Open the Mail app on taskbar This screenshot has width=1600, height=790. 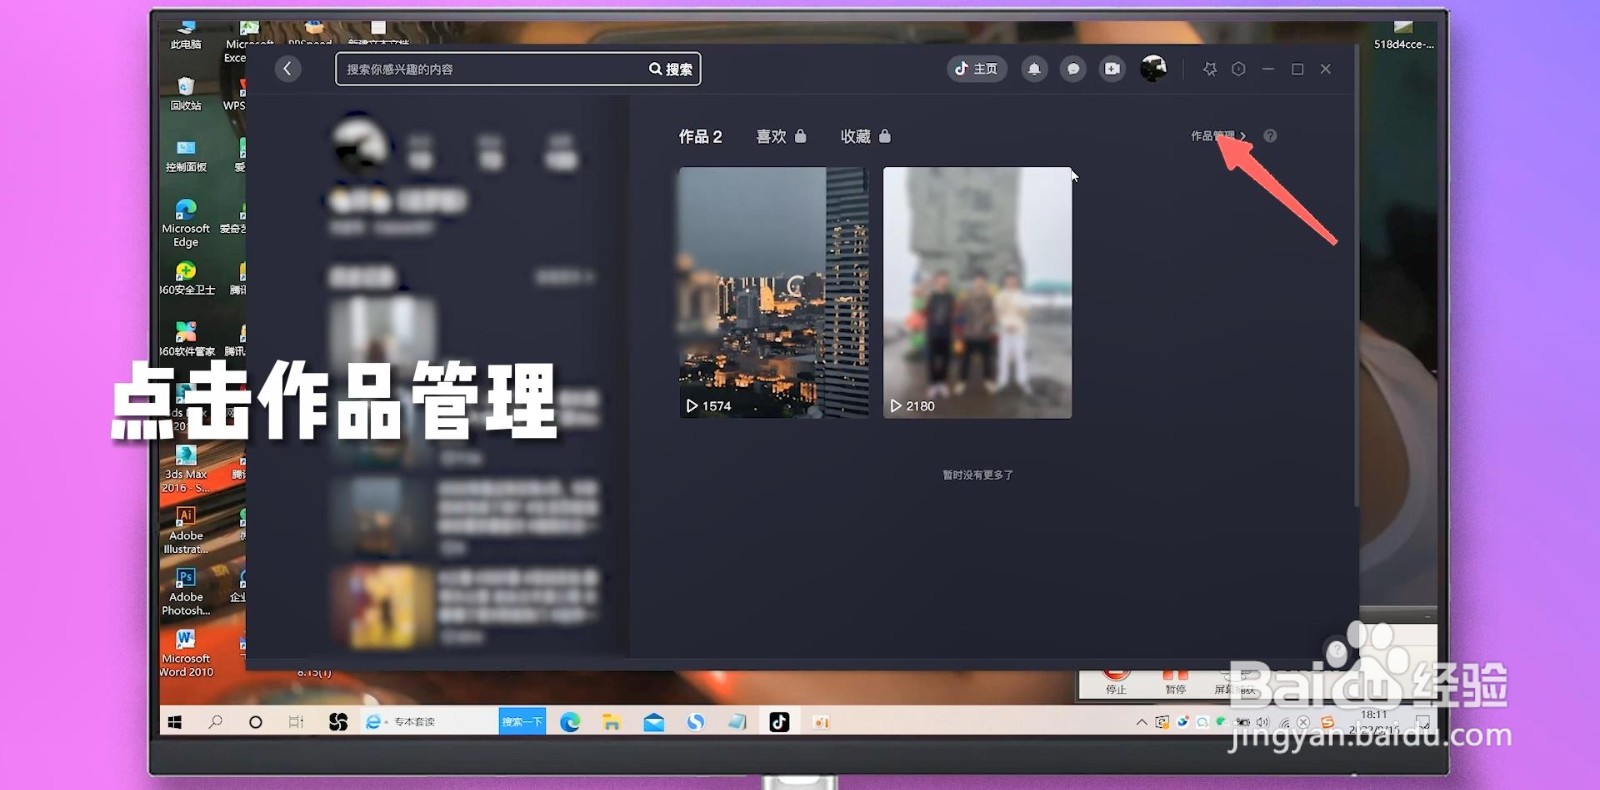(x=653, y=722)
